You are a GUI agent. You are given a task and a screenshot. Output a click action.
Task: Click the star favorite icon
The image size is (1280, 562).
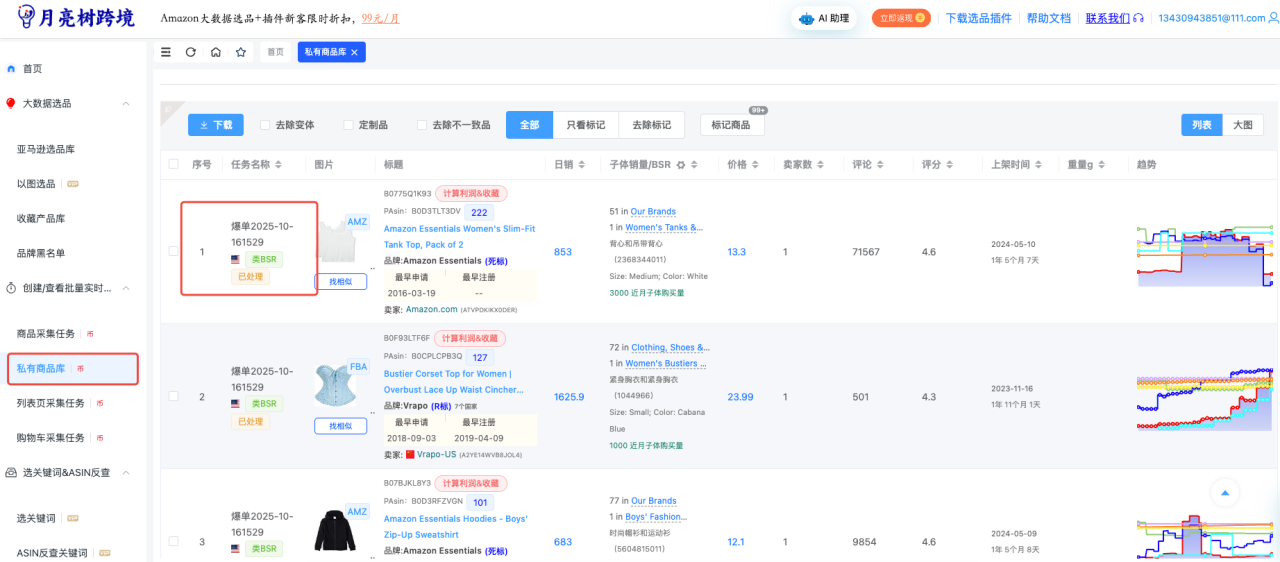click(241, 52)
